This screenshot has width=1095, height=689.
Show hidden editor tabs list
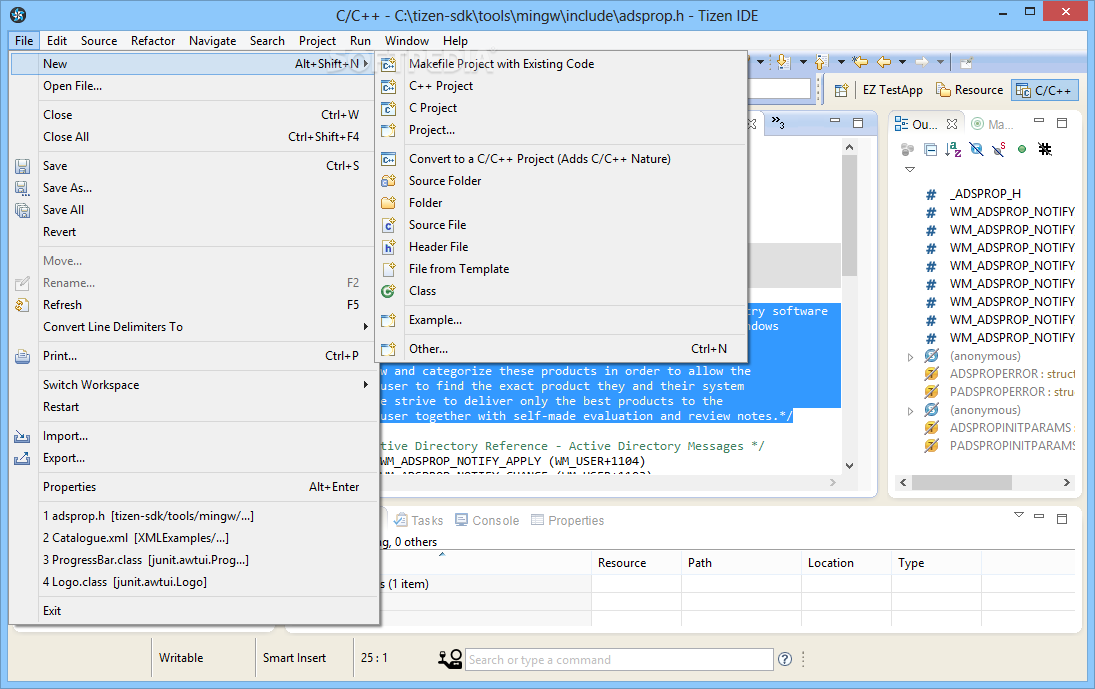click(778, 124)
